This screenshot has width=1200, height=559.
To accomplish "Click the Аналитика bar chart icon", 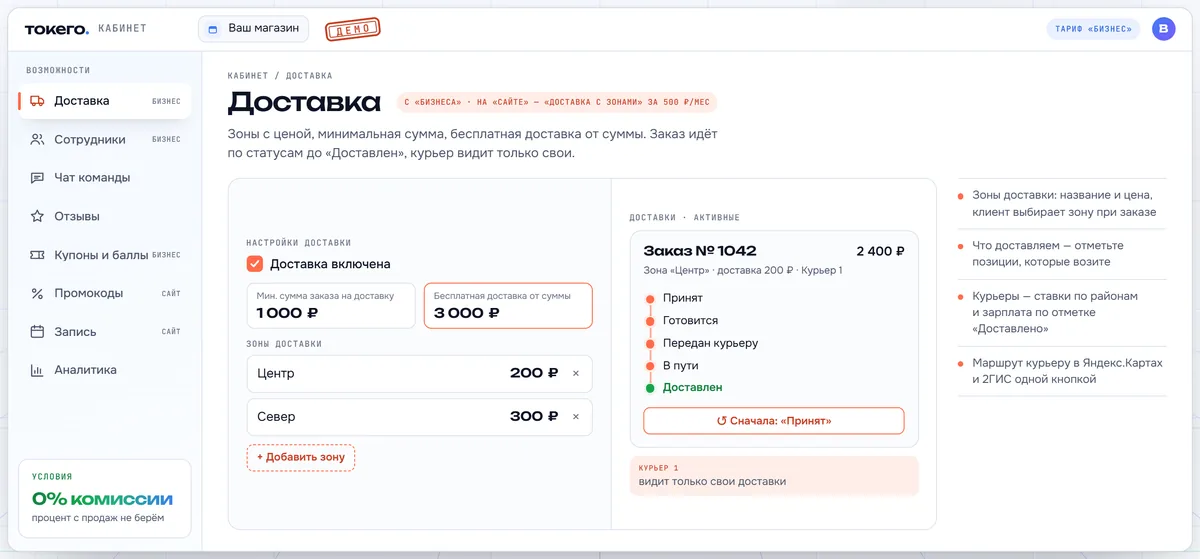I will click(x=37, y=370).
